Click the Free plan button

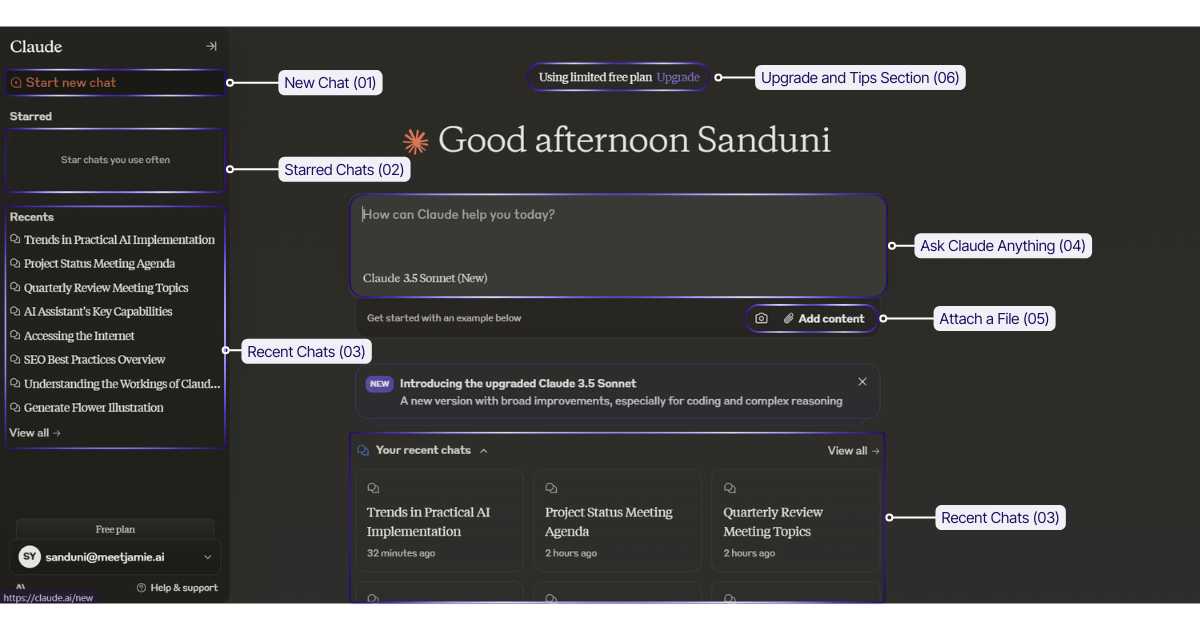coord(115,529)
